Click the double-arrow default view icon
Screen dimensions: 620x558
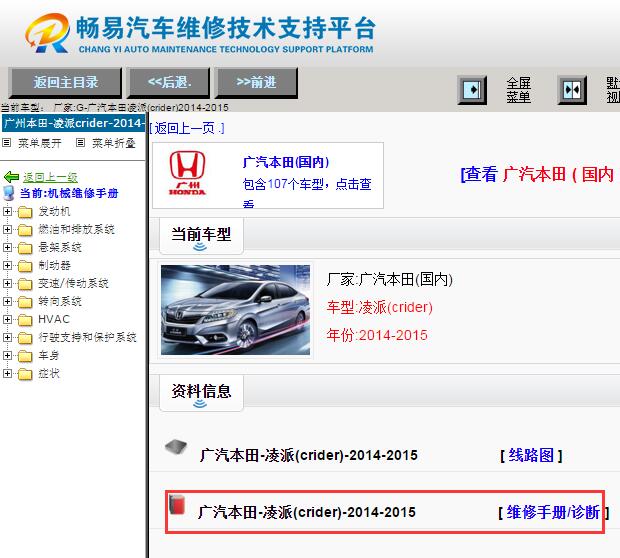point(572,90)
